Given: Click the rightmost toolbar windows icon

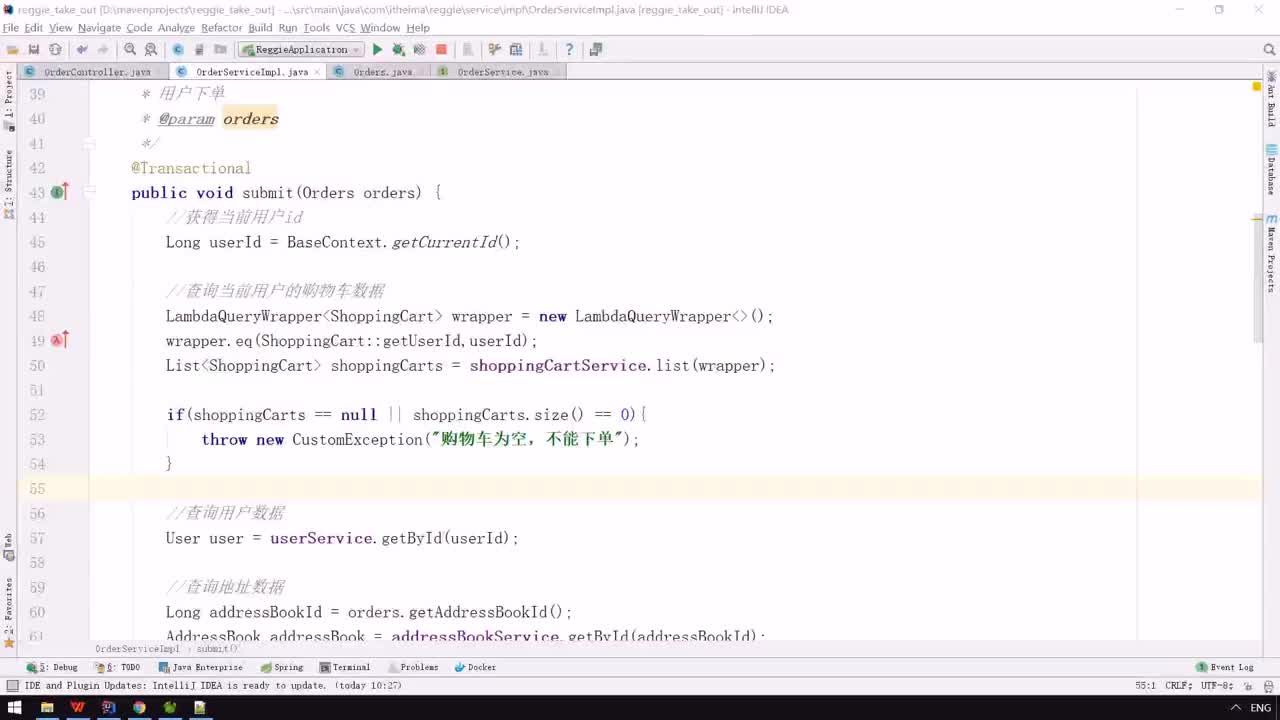Looking at the screenshot, I should click(x=596, y=49).
